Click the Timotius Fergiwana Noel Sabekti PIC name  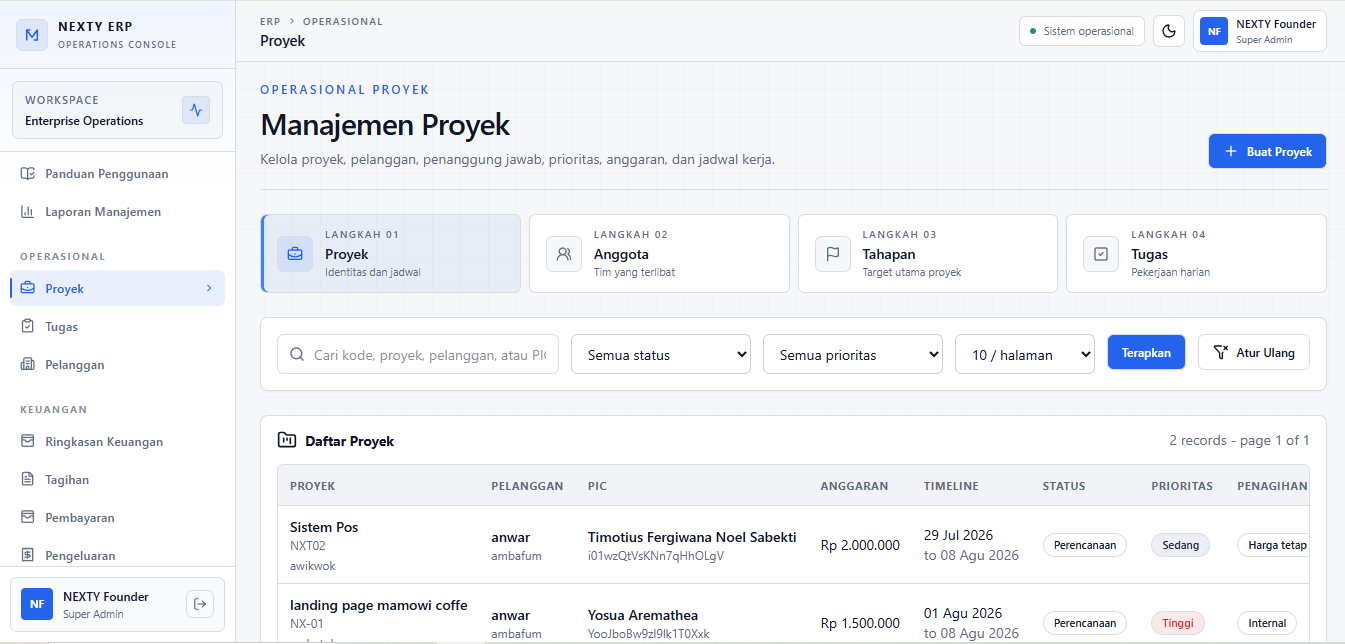point(692,537)
